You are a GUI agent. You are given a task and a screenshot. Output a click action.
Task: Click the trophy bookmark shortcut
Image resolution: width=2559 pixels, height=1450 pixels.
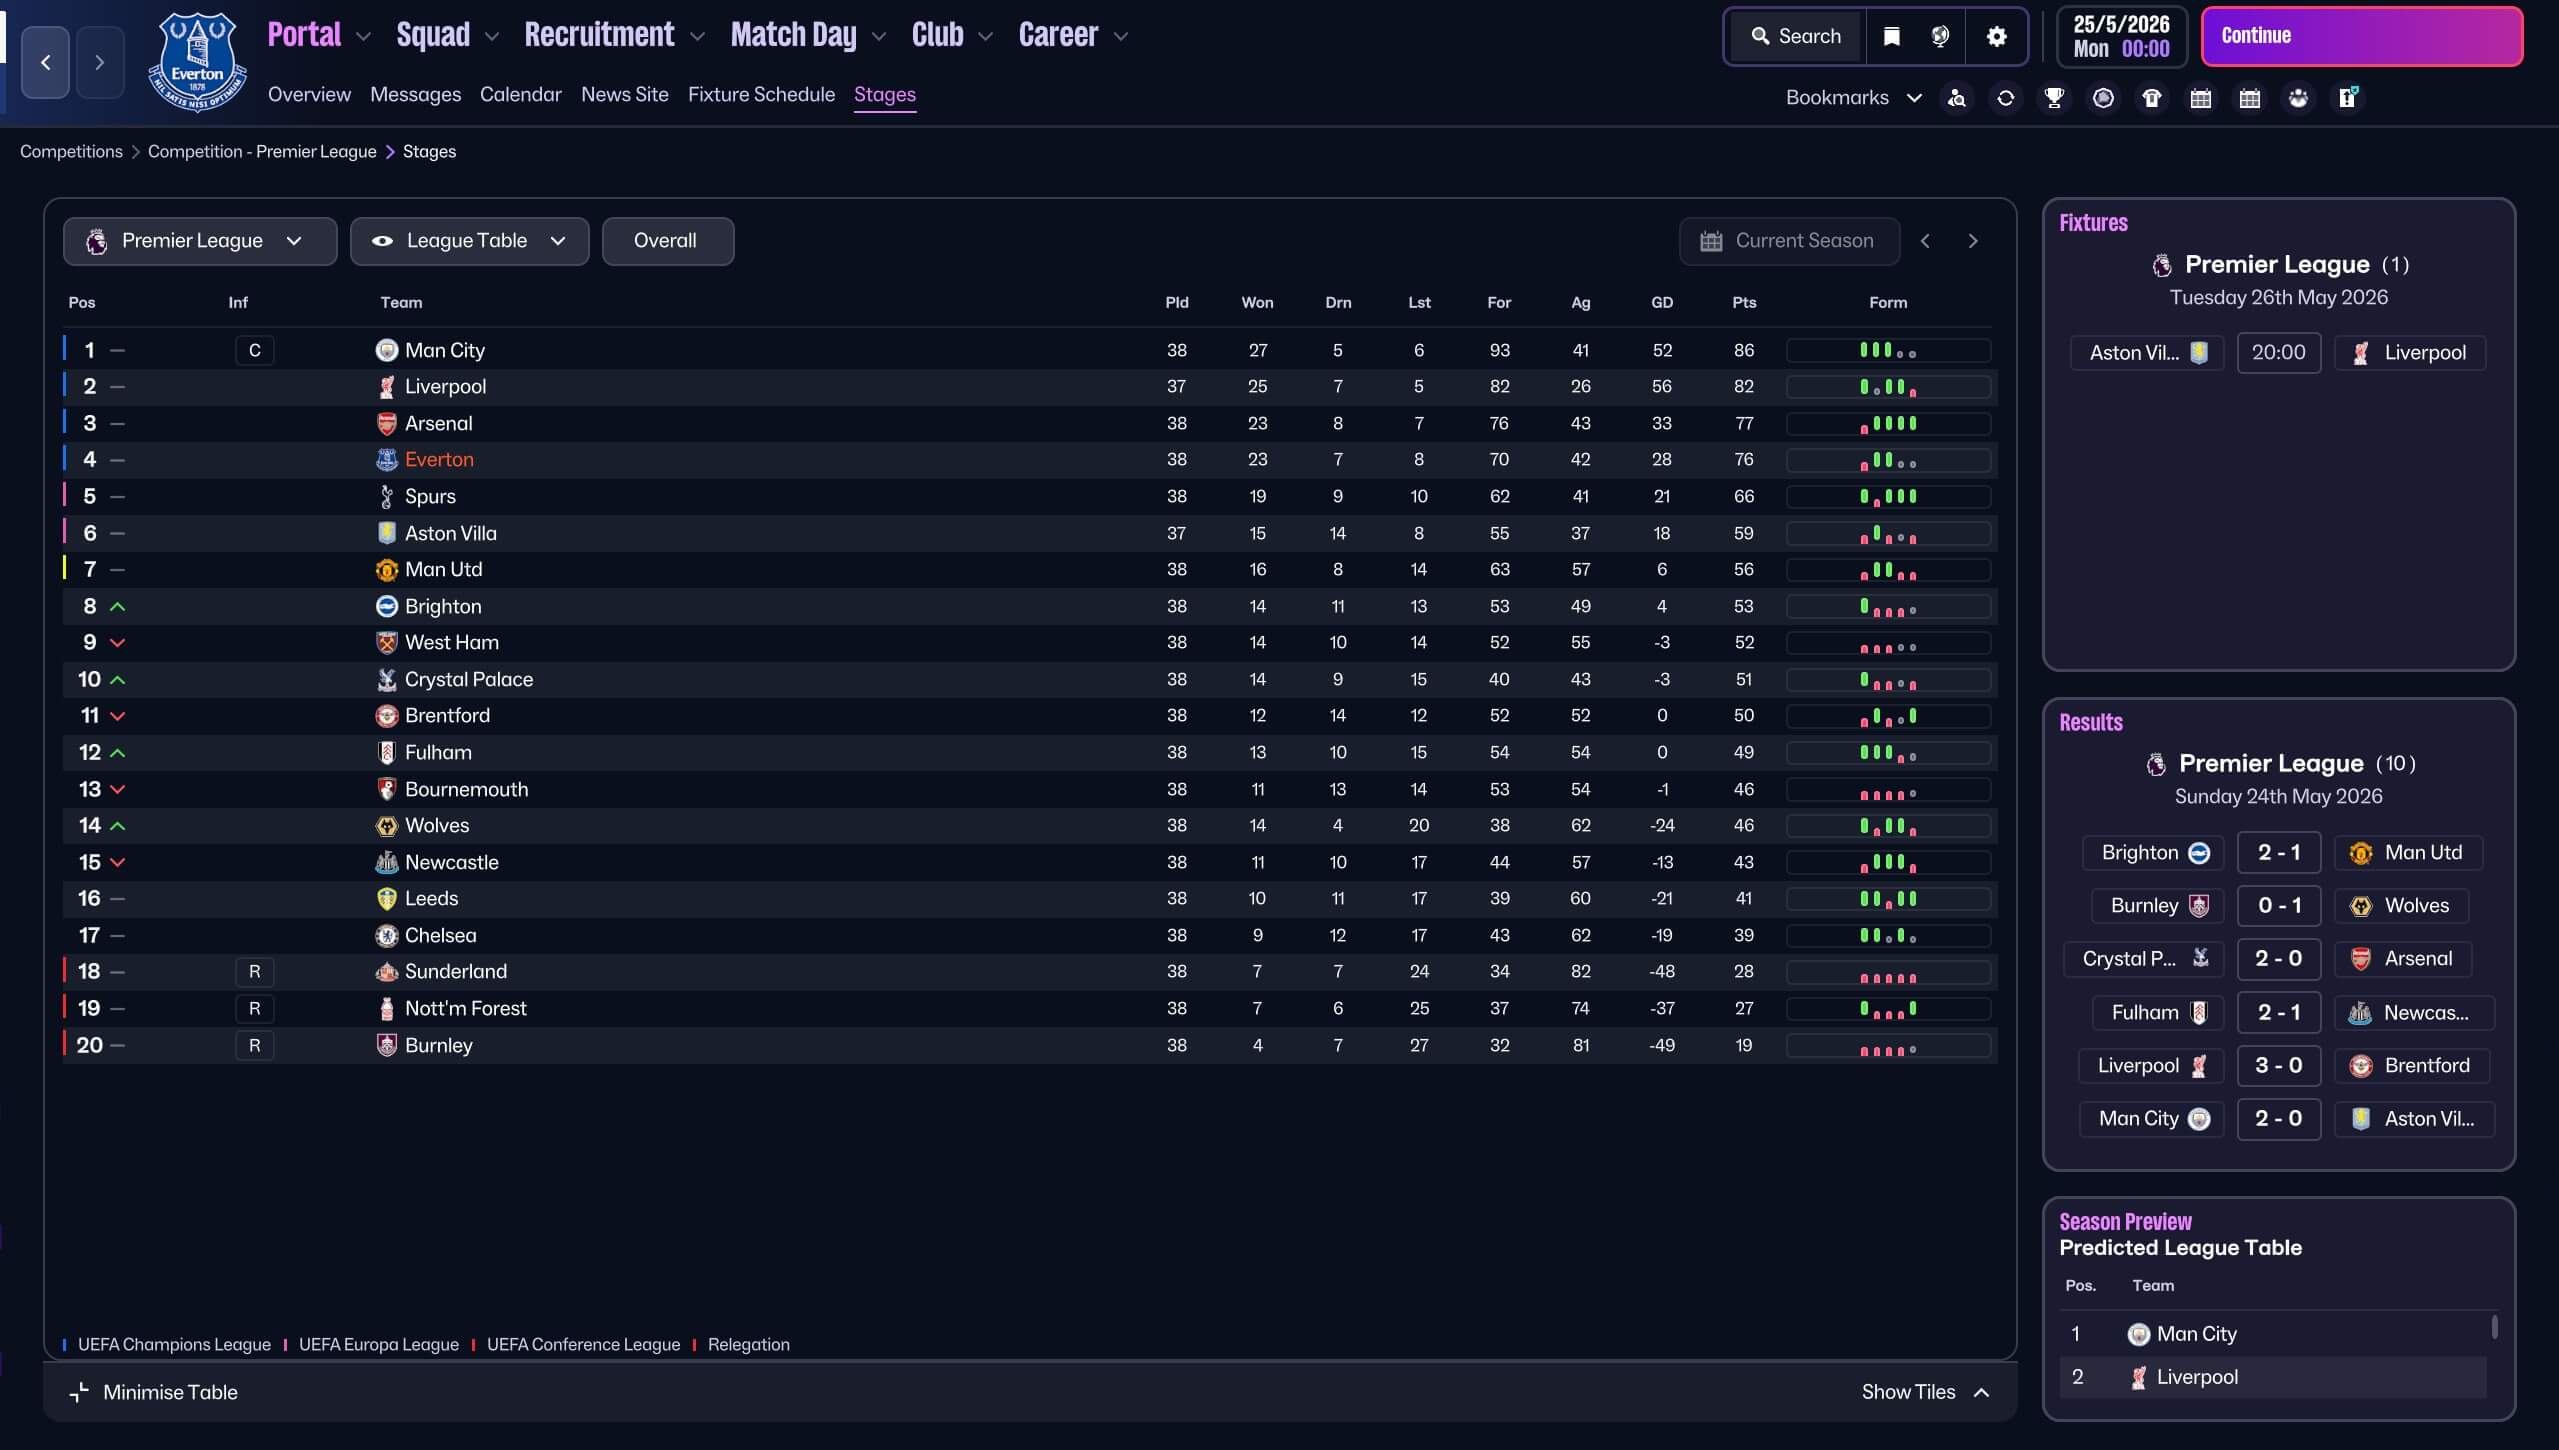(2054, 98)
